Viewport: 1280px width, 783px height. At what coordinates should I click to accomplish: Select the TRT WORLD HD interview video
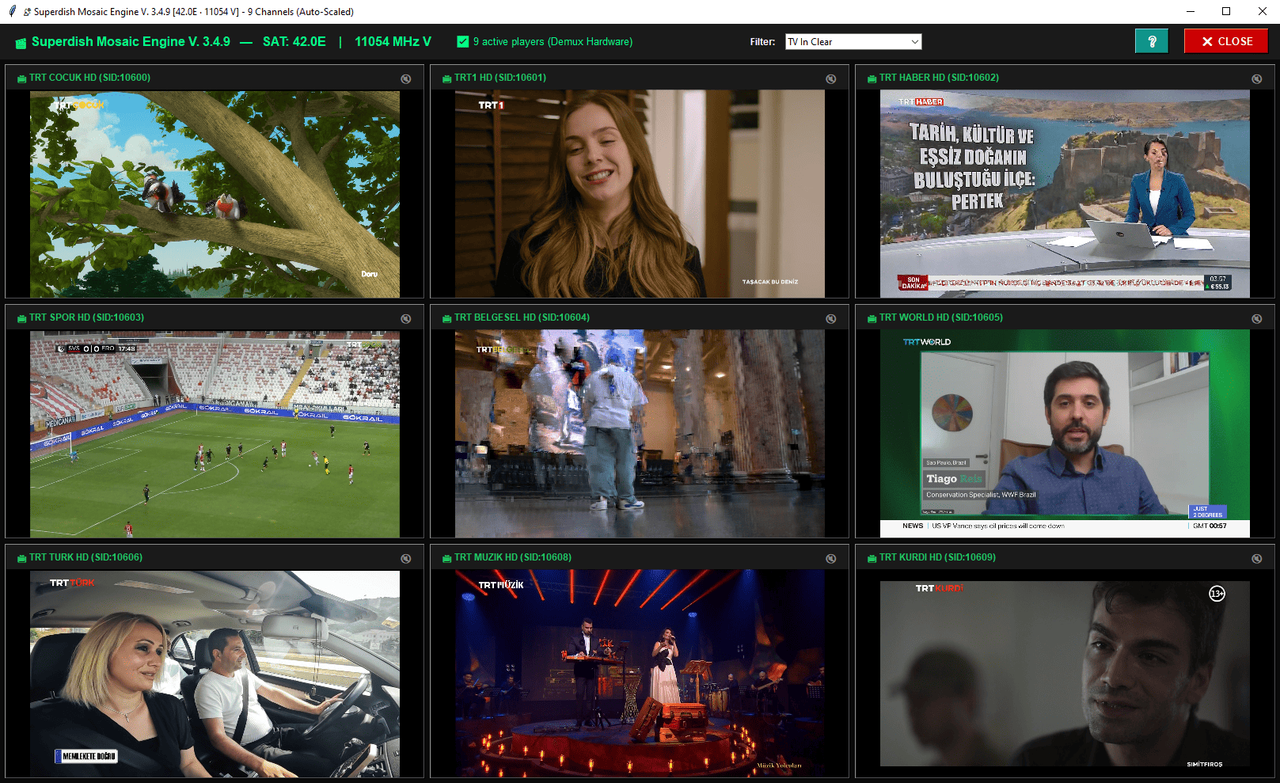(1065, 434)
